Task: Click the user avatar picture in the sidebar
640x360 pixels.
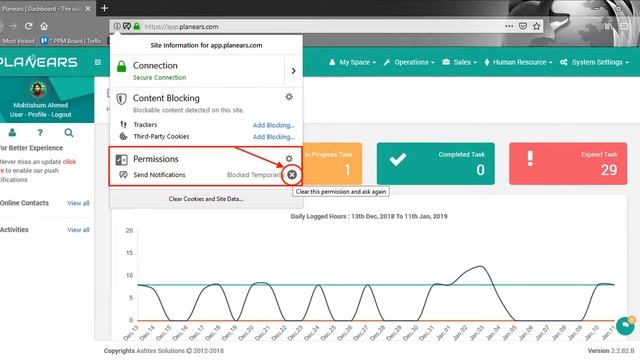Action: [38, 89]
